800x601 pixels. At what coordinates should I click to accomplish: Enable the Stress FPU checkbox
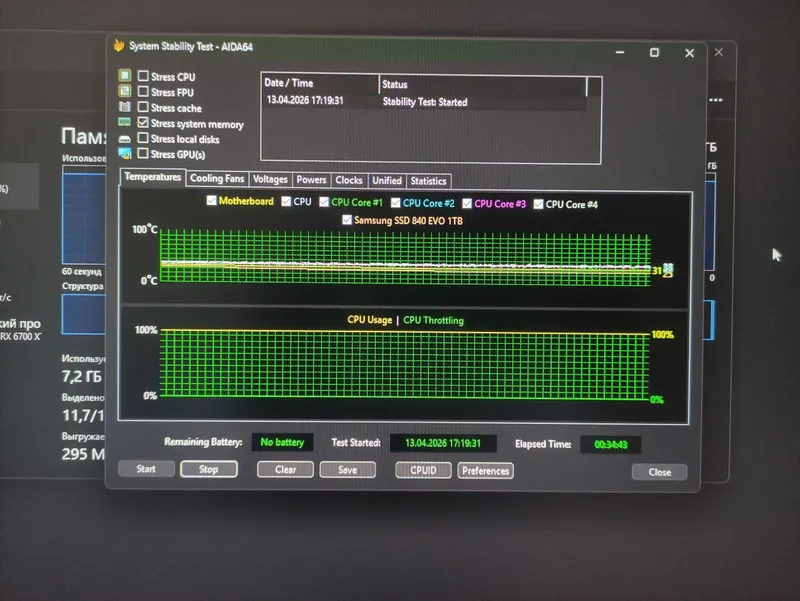(143, 91)
